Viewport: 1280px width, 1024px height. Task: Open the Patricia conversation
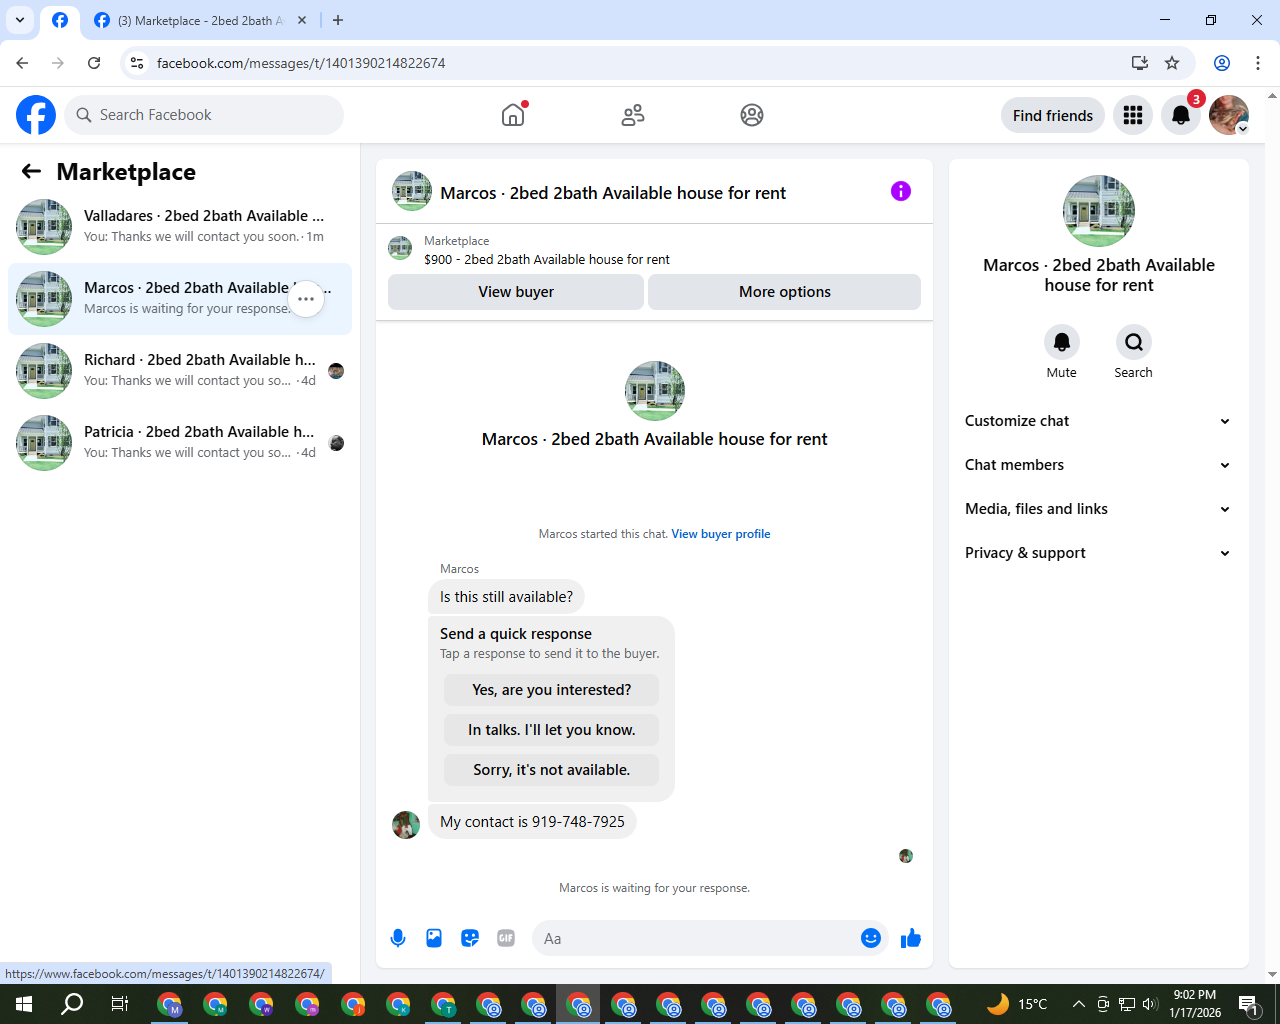[x=180, y=443]
